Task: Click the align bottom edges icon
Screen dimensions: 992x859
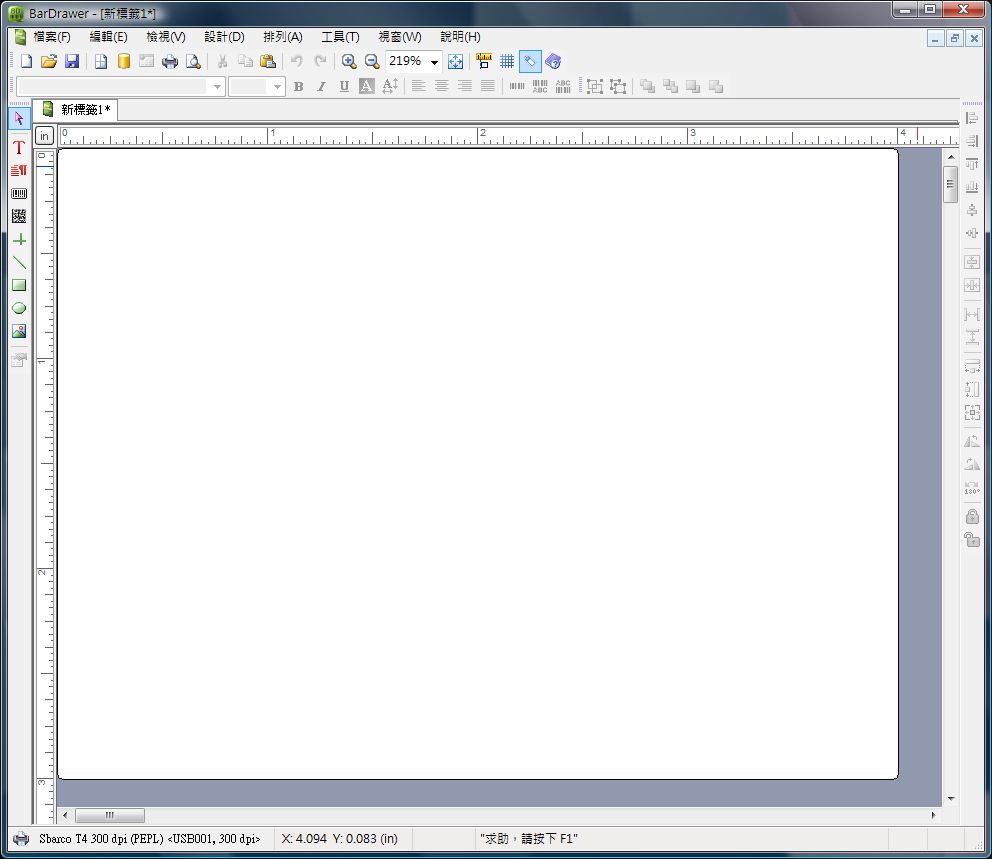Action: tap(972, 187)
